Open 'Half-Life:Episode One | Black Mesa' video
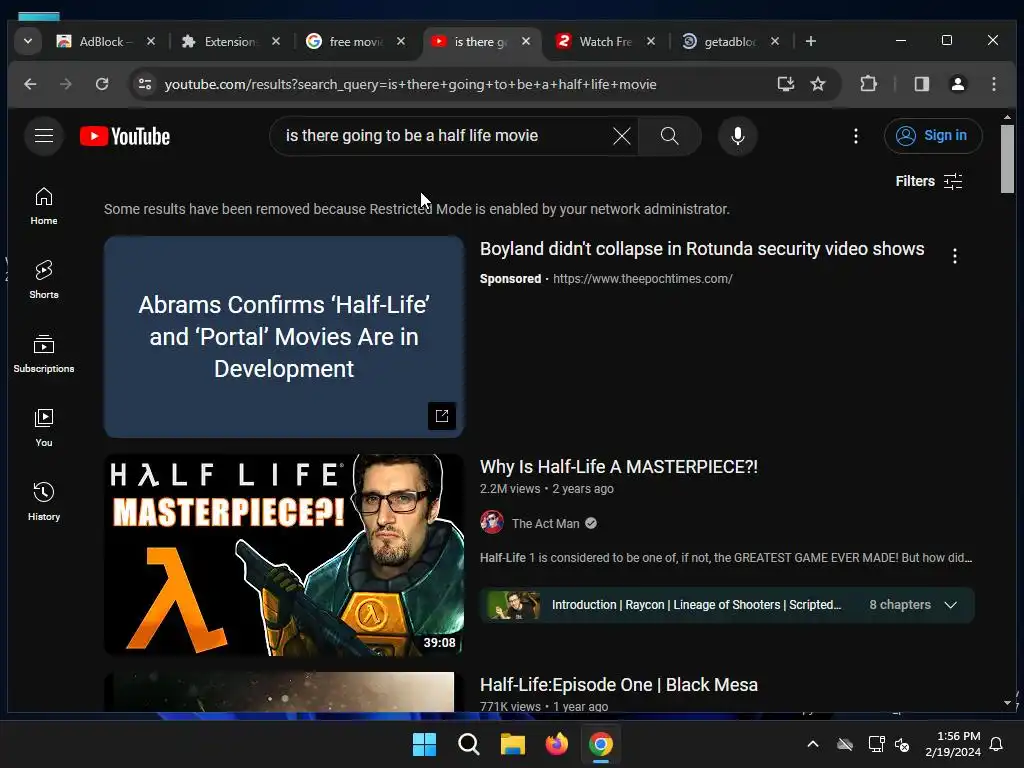Image resolution: width=1024 pixels, height=768 pixels. pos(618,685)
